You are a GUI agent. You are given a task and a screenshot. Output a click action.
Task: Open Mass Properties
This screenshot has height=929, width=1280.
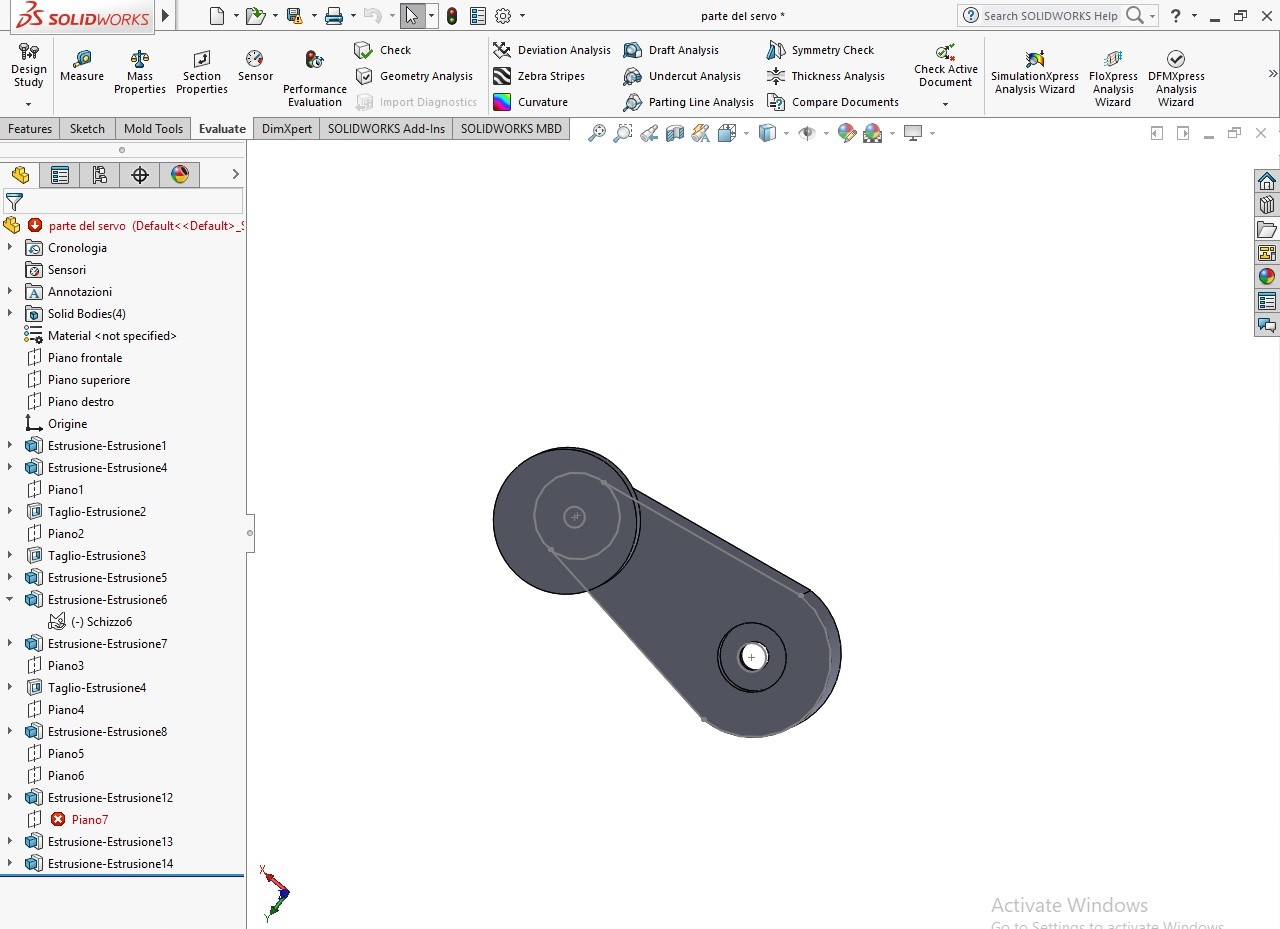coord(140,73)
